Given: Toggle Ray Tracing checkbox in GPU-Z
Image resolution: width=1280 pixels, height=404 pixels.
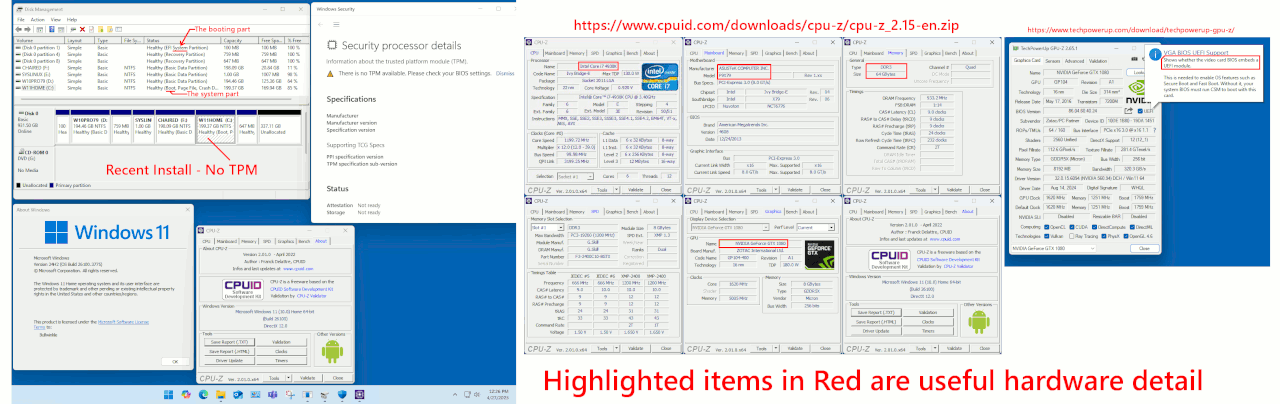Looking at the screenshot, I should pos(1072,236).
